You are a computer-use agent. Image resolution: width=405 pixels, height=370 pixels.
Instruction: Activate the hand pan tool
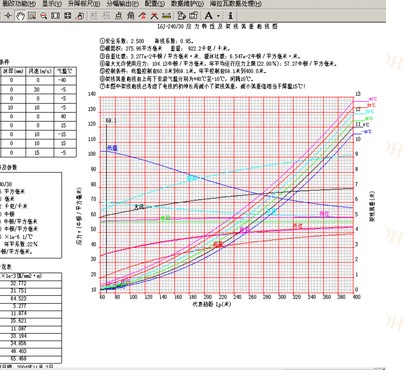point(21,15)
